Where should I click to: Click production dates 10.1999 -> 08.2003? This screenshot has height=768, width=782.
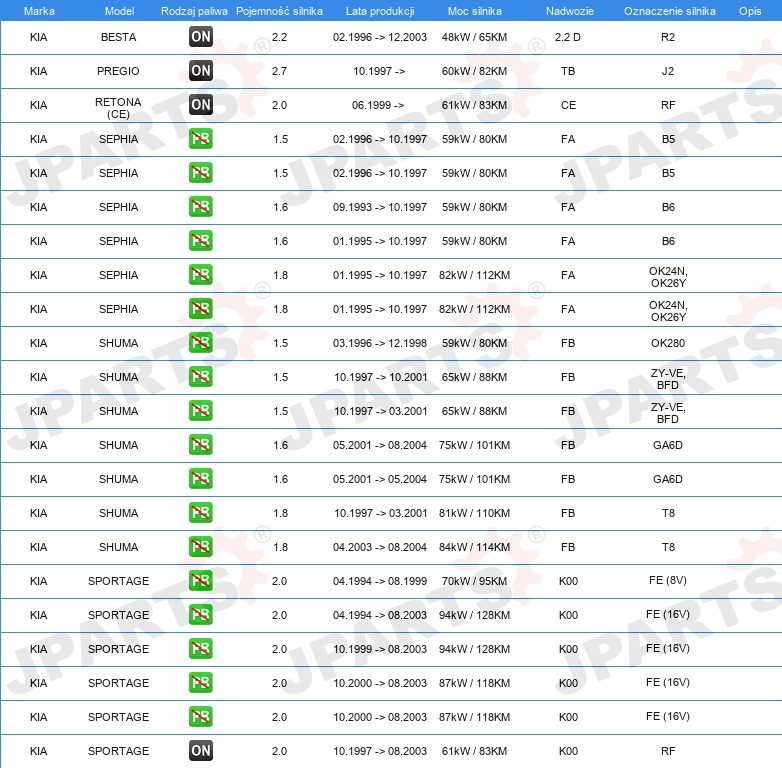[x=380, y=648]
